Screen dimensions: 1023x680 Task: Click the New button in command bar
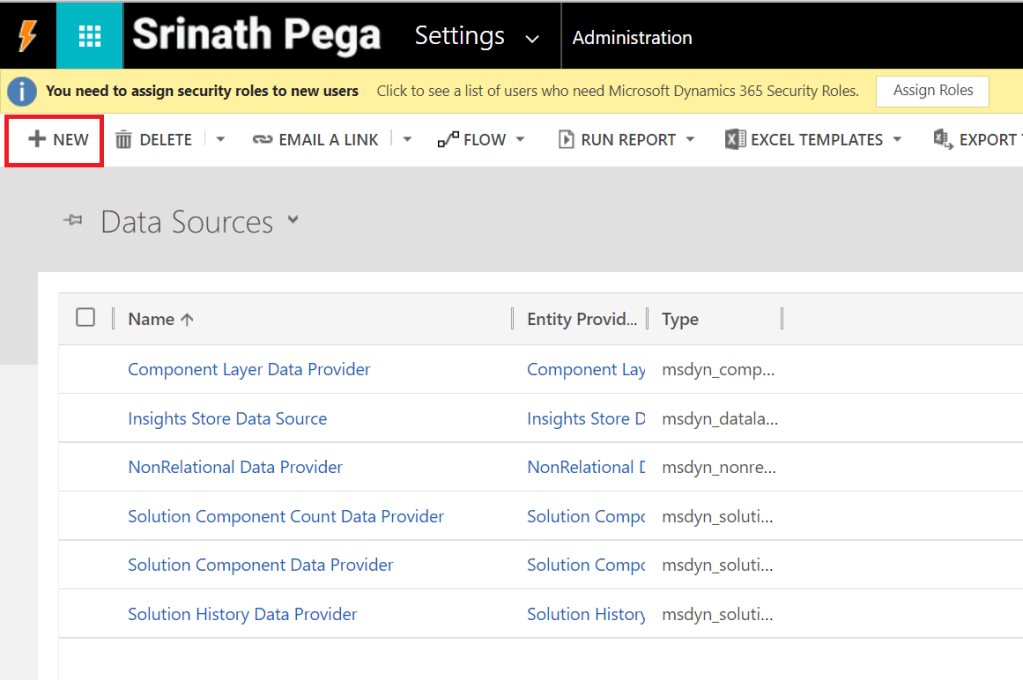(55, 140)
